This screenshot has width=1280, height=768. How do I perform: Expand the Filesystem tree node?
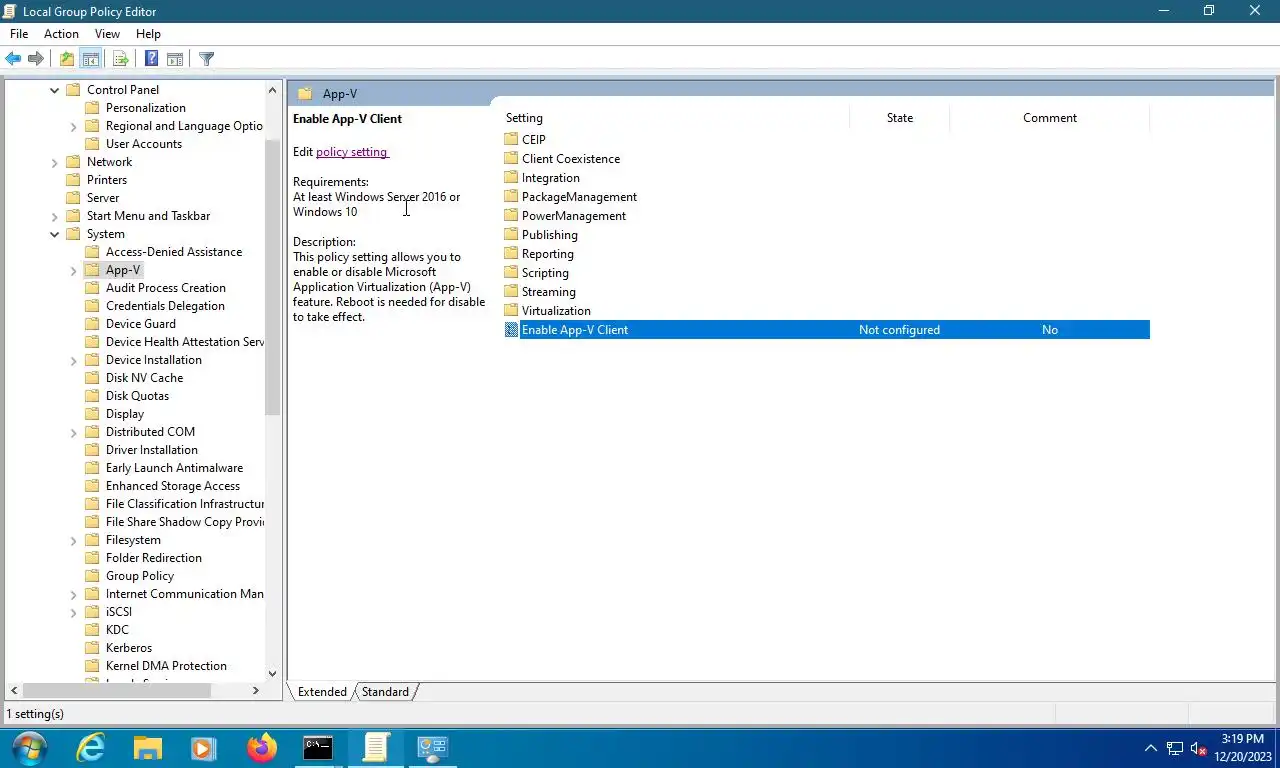[74, 540]
